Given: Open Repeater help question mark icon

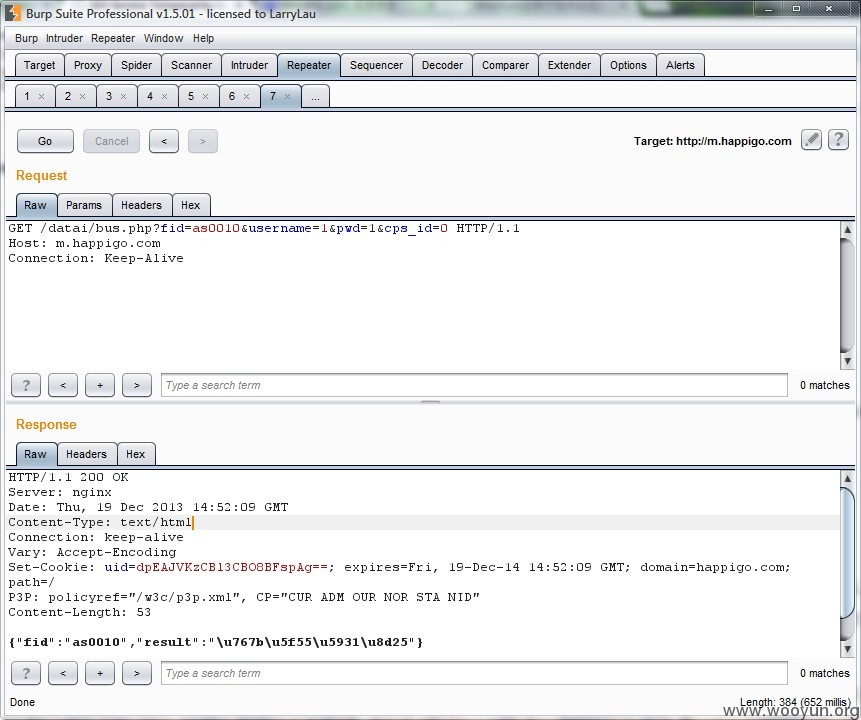Looking at the screenshot, I should (838, 140).
